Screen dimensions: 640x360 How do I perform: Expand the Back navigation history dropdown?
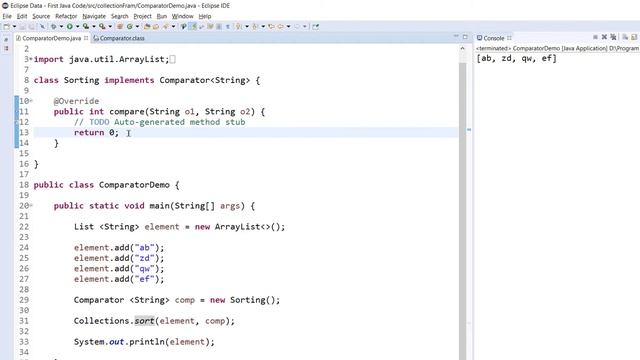(x=289, y=27)
